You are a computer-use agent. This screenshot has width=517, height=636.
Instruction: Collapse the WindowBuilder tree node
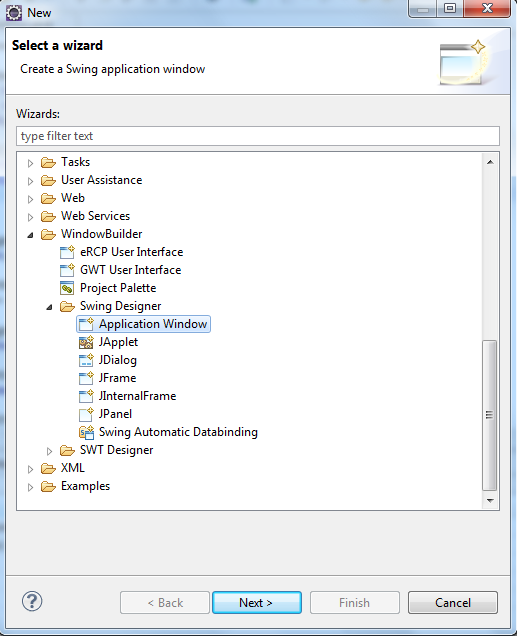click(30, 235)
